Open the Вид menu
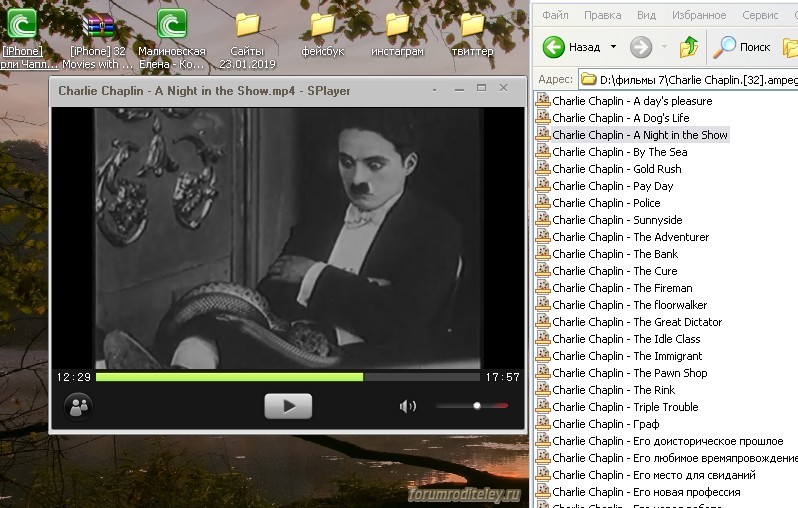Image resolution: width=798 pixels, height=508 pixels. 646,15
